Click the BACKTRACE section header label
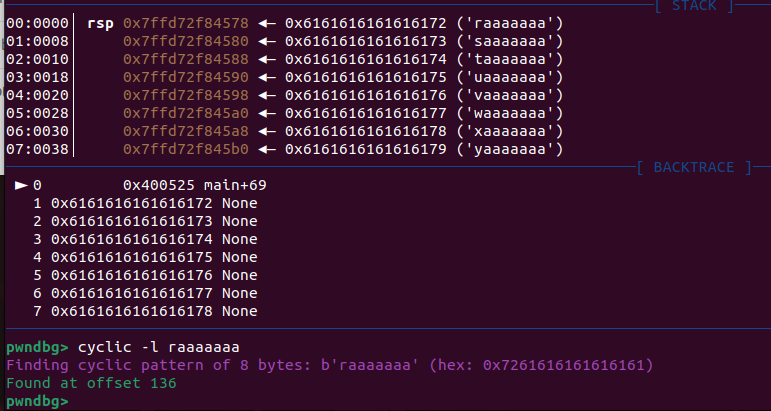The width and height of the screenshot is (771, 411). [693, 168]
